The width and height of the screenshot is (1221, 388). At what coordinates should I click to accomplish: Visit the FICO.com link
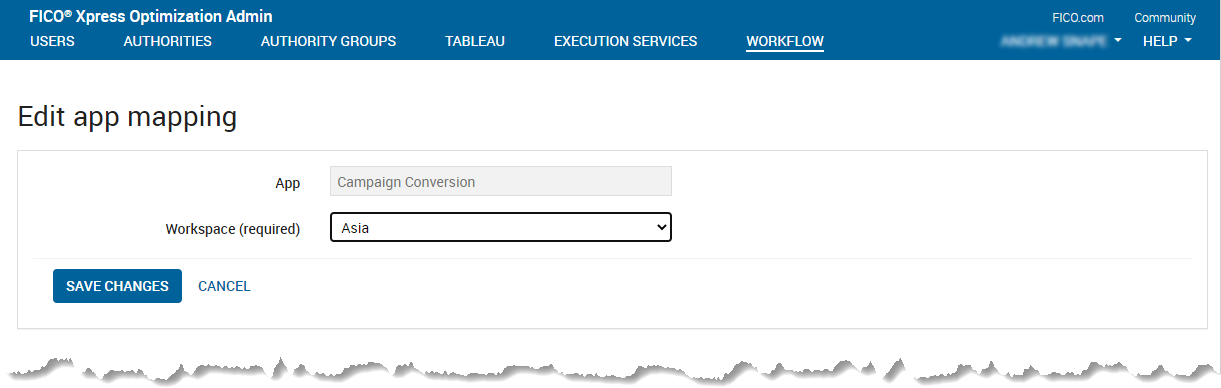1078,18
